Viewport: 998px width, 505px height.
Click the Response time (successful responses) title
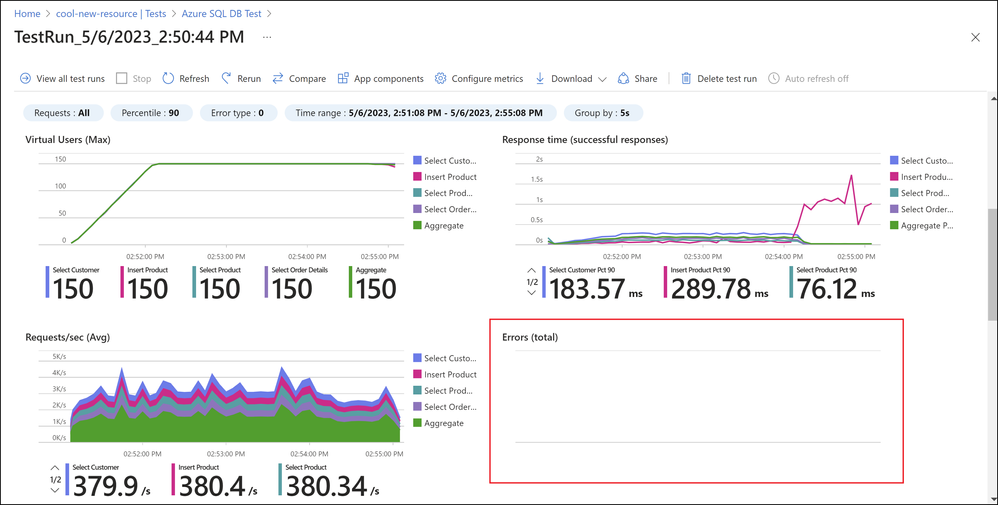pos(585,139)
